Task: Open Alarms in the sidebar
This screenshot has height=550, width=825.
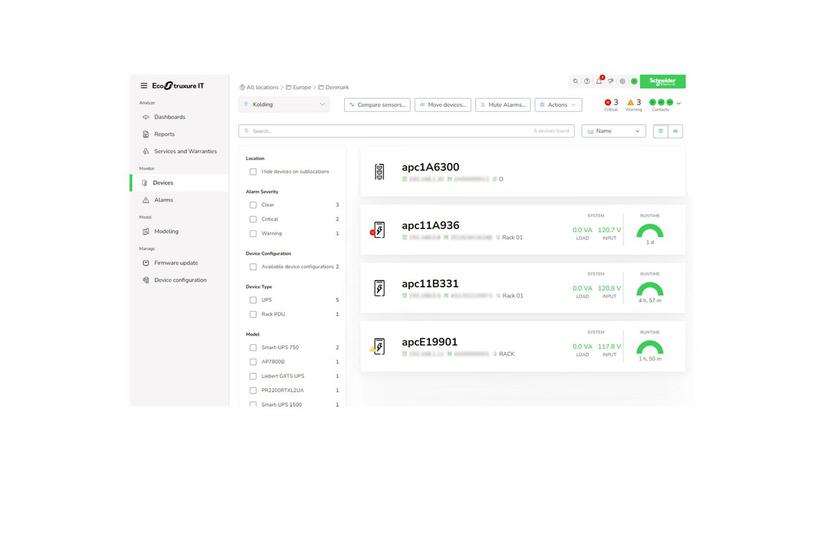Action: click(164, 200)
